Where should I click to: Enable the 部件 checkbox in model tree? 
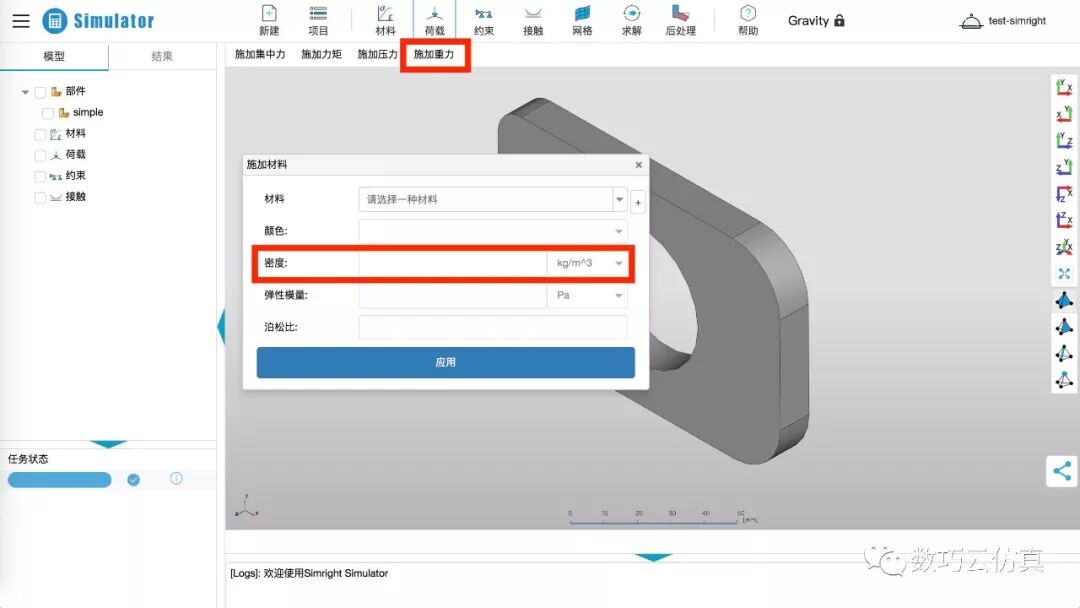[x=38, y=90]
